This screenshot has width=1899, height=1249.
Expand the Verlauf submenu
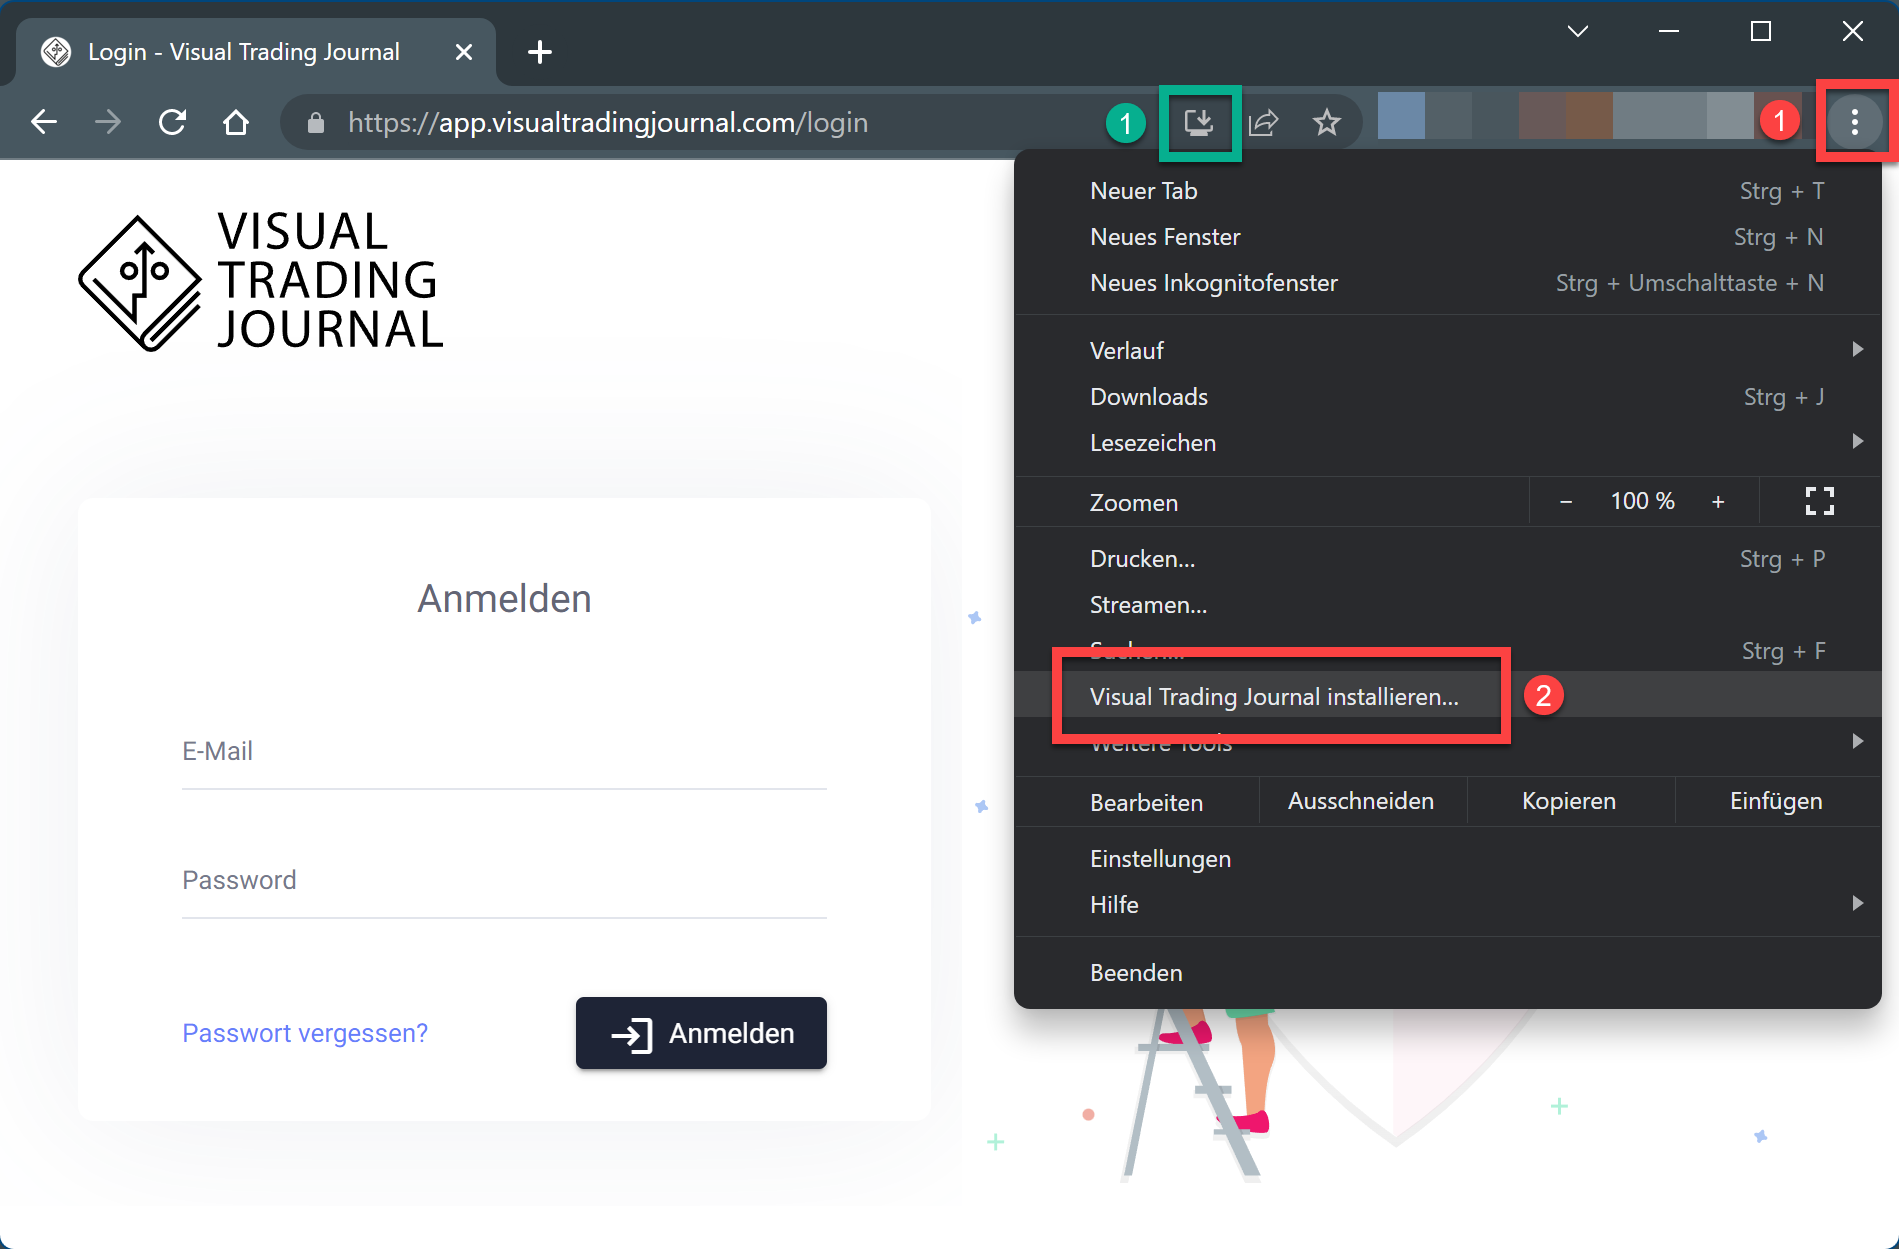(1448, 351)
